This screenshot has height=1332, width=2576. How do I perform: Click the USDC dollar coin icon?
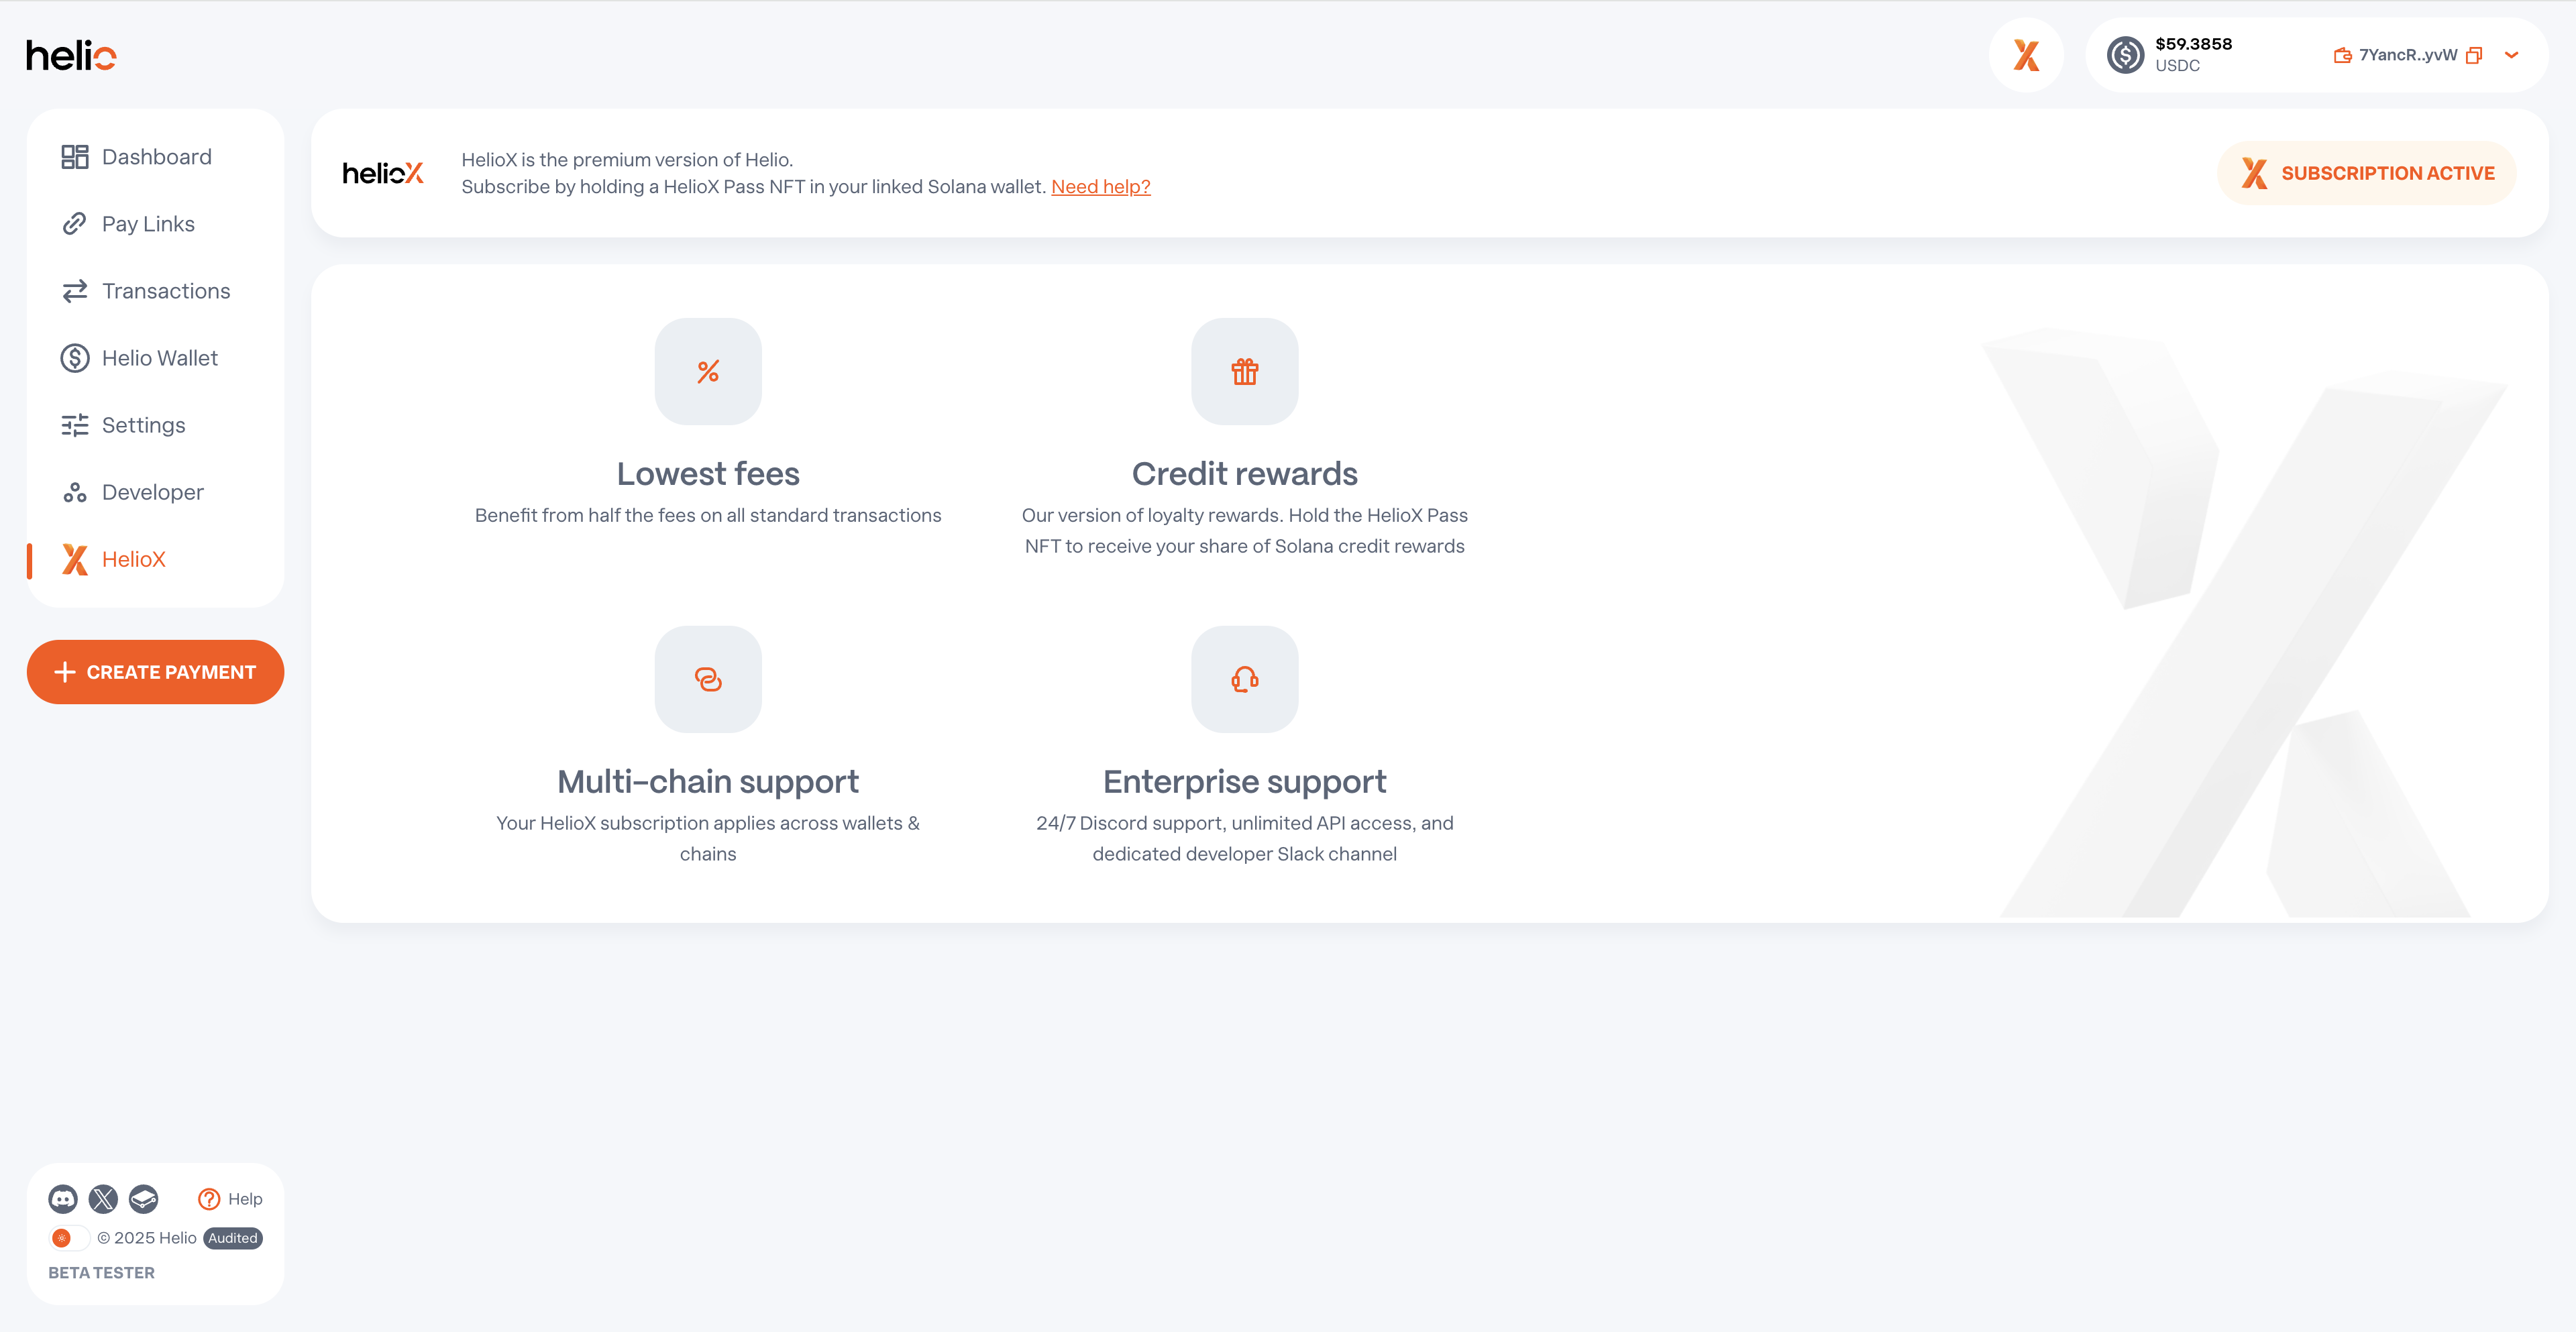coord(2125,55)
